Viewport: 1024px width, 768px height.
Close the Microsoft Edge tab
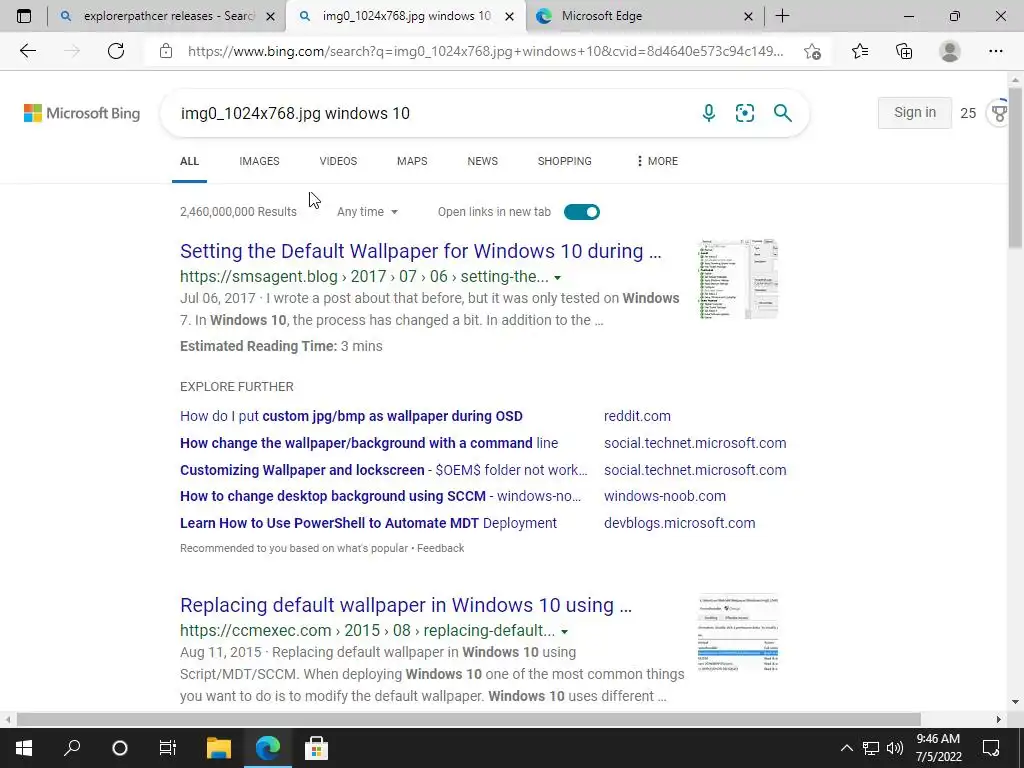click(748, 17)
